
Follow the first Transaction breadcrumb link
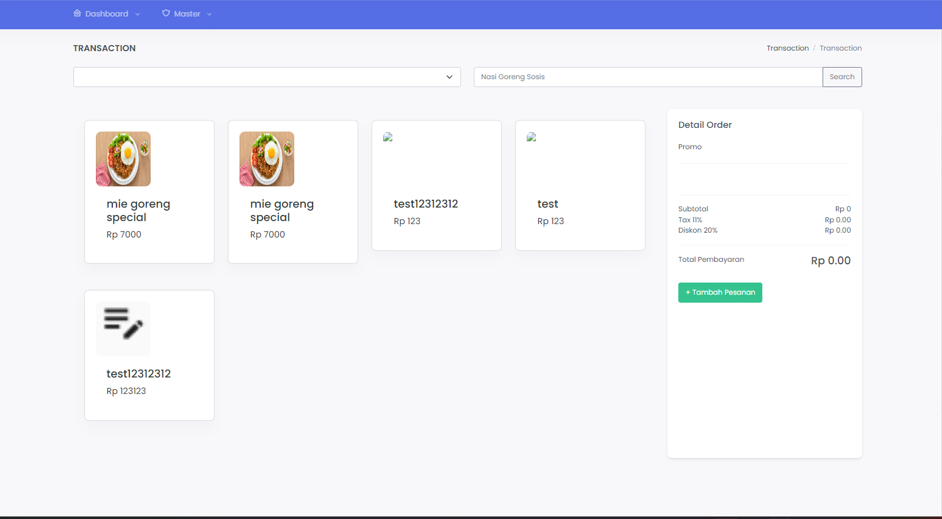787,48
